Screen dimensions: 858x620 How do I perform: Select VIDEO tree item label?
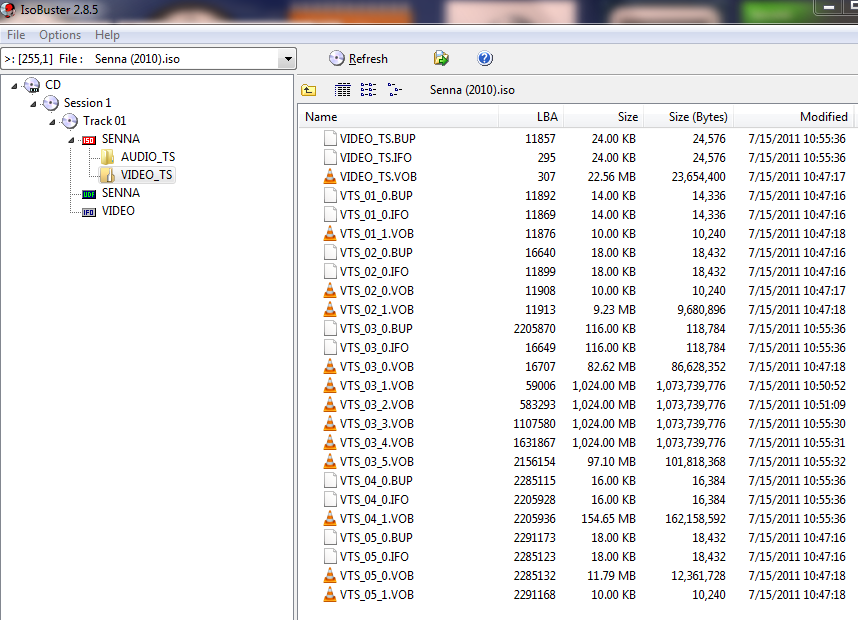coord(118,211)
